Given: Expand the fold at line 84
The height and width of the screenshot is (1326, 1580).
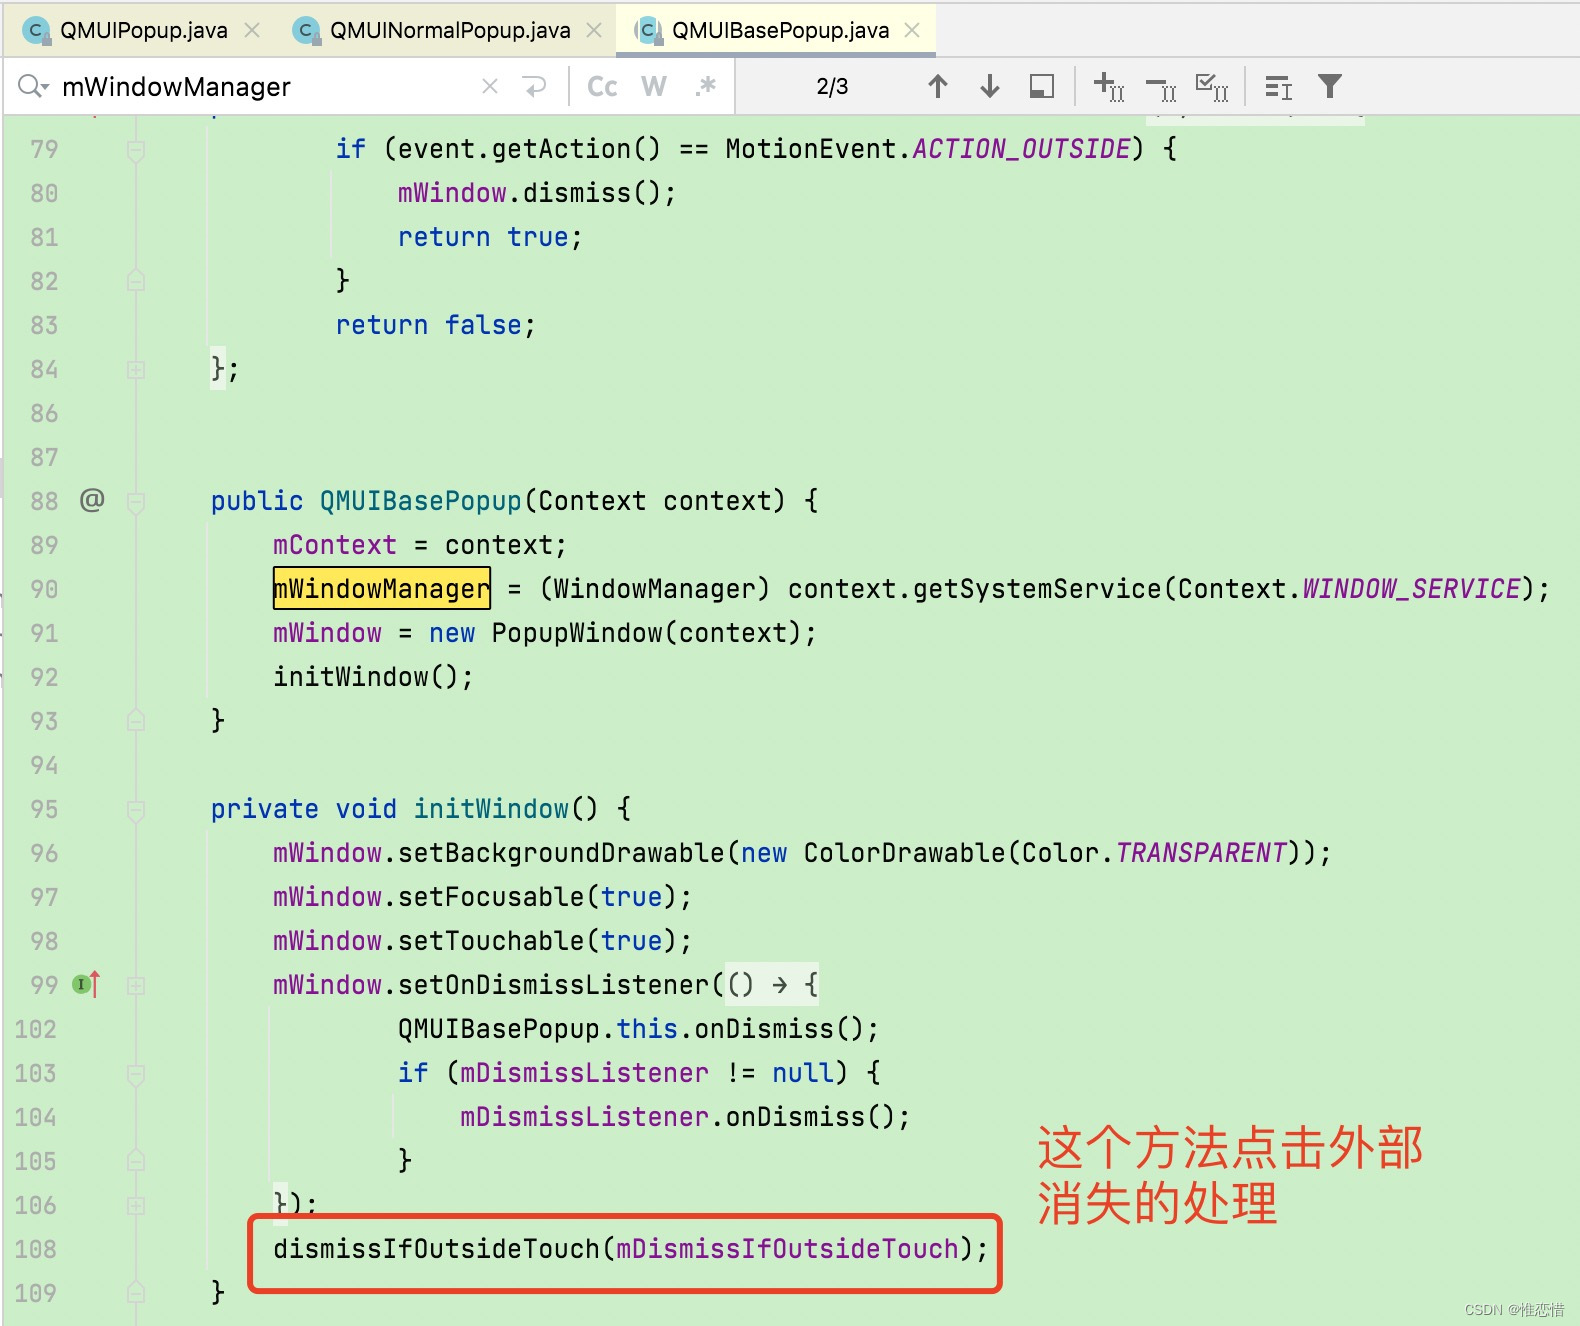Looking at the screenshot, I should (136, 370).
